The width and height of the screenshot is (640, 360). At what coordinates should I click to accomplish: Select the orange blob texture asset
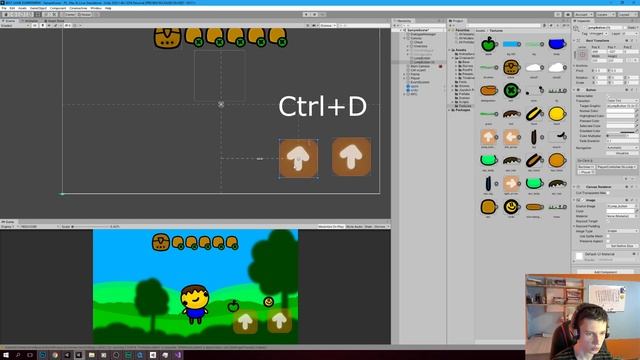tap(488, 90)
